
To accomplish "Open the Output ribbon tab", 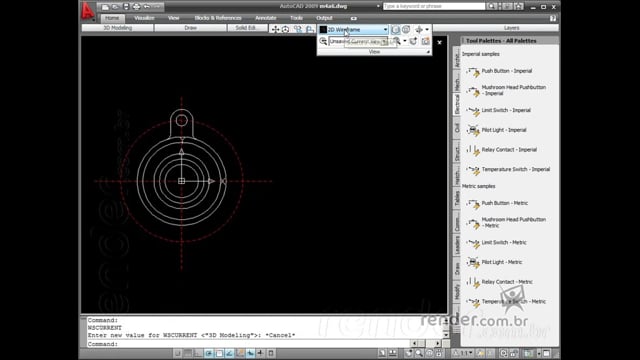I will point(324,18).
